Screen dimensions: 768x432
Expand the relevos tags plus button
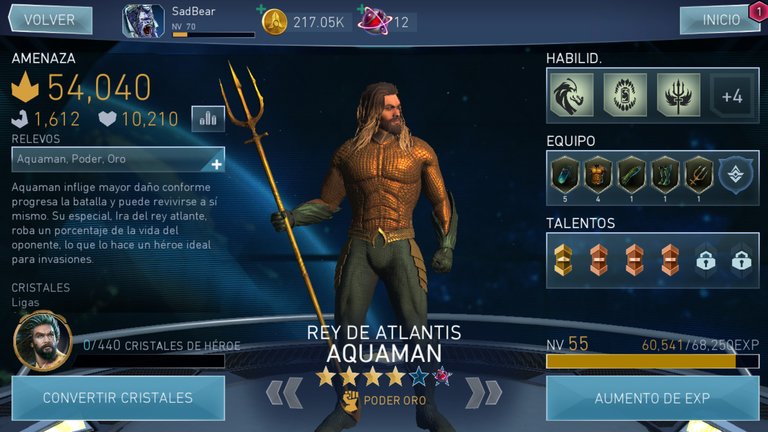click(x=216, y=165)
